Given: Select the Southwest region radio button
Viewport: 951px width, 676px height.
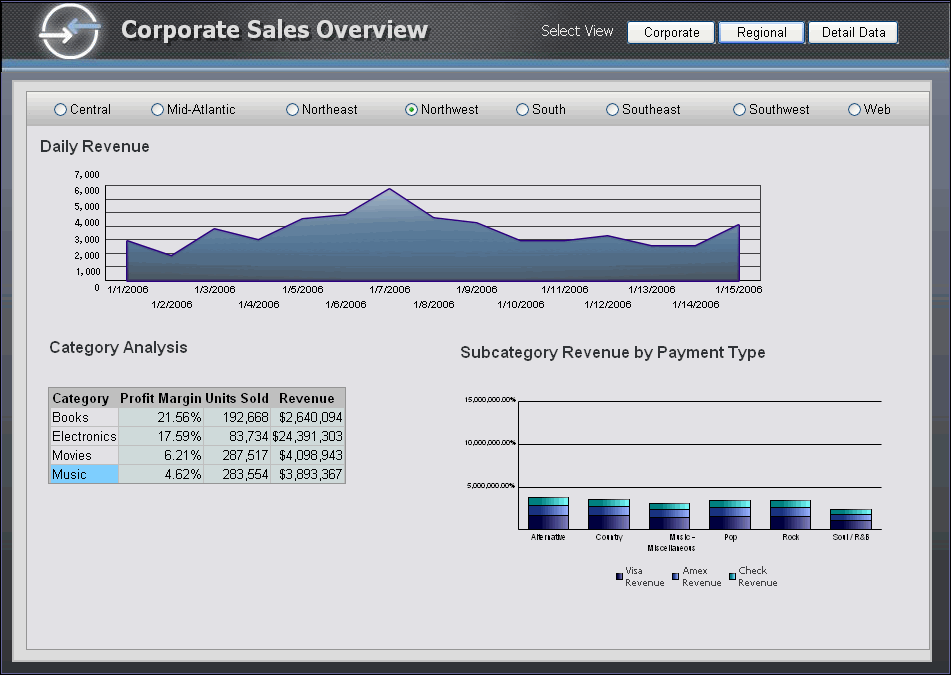Looking at the screenshot, I should [x=740, y=110].
